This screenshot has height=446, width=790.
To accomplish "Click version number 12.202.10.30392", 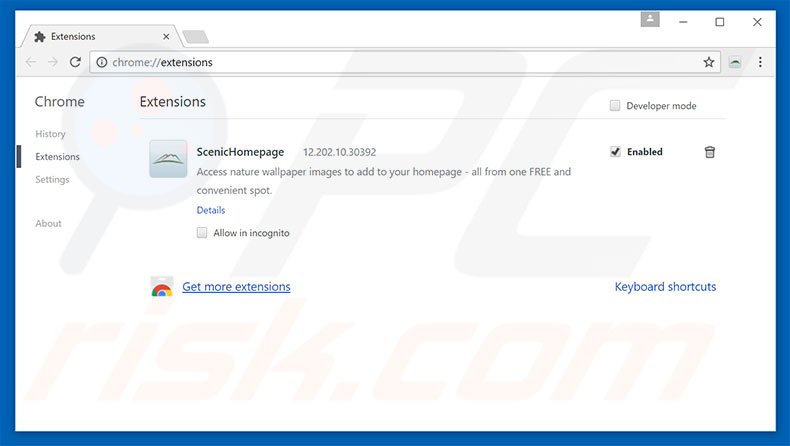I will click(x=340, y=152).
